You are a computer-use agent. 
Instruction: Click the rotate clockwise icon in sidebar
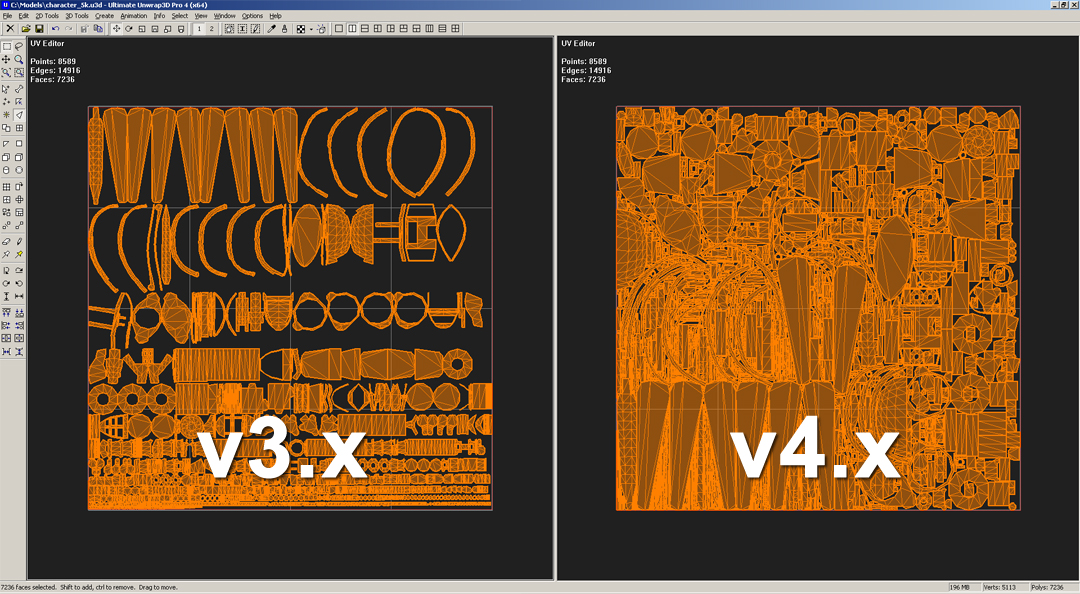point(6,283)
